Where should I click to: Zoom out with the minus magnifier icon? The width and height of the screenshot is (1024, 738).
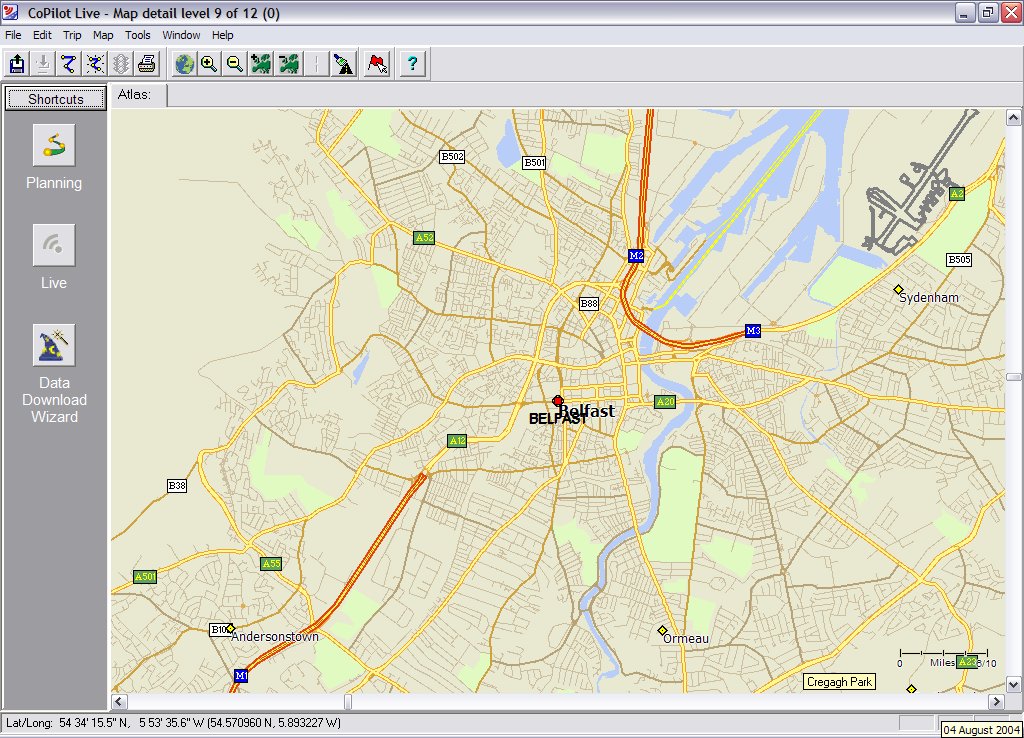click(235, 64)
